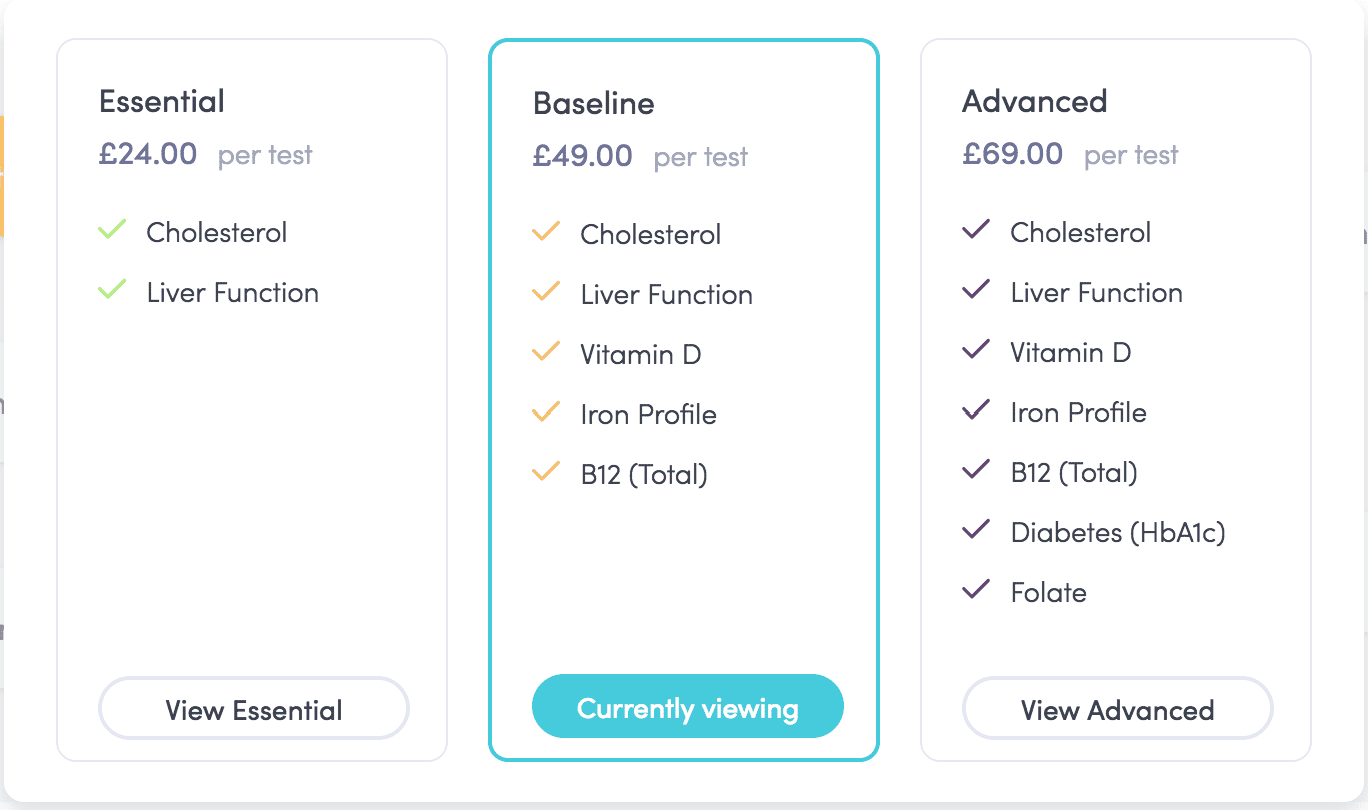
Task: Open the View Advanced plan button
Action: [1118, 709]
